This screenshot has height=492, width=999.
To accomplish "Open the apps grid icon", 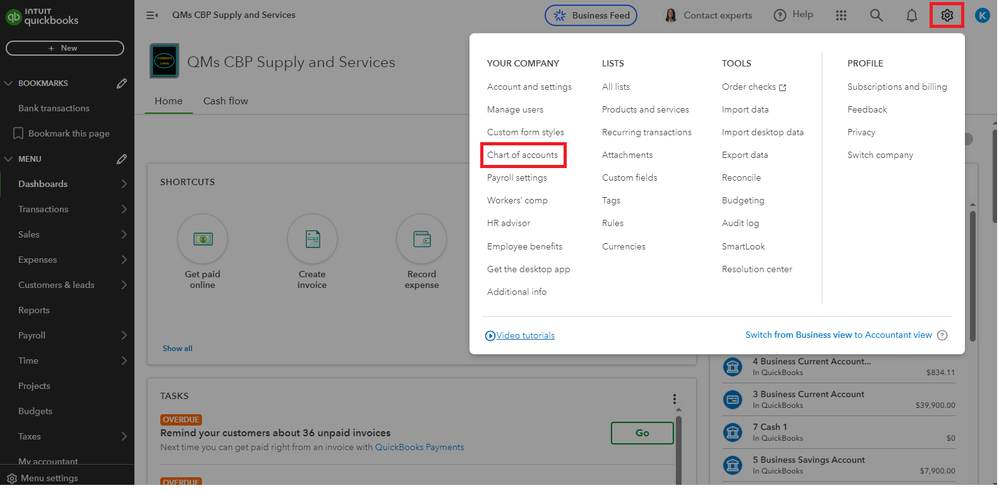I will 841,15.
